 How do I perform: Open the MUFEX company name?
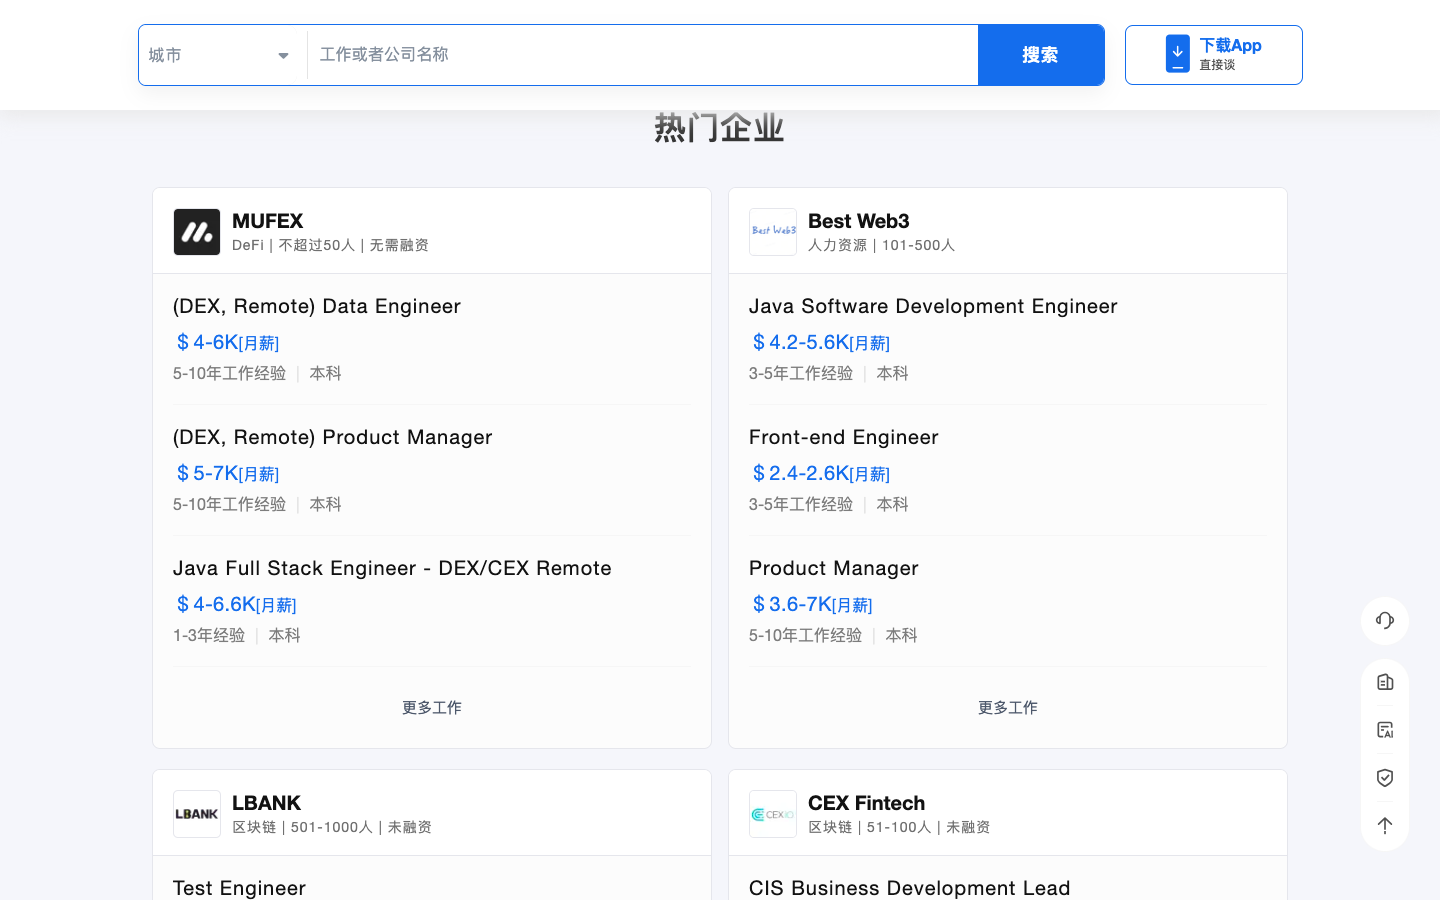tap(268, 221)
